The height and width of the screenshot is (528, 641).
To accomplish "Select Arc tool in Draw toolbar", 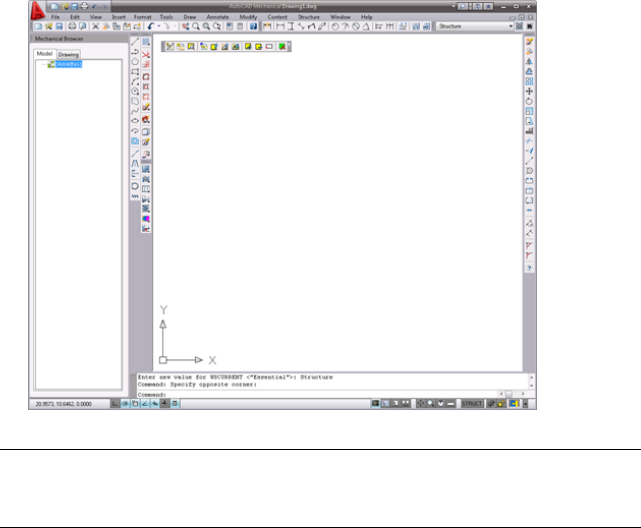I will (135, 81).
